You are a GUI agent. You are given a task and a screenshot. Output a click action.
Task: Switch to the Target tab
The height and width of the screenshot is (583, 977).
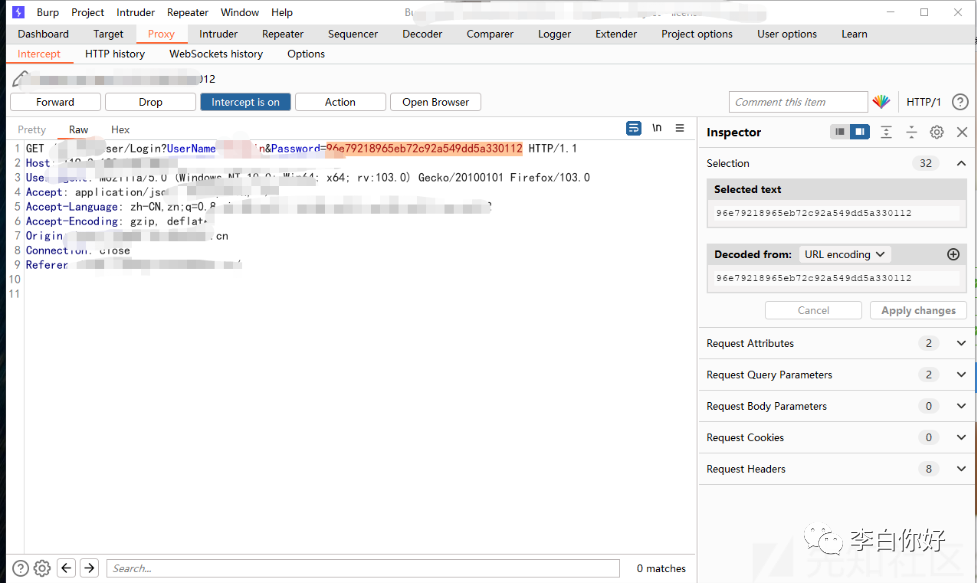108,34
